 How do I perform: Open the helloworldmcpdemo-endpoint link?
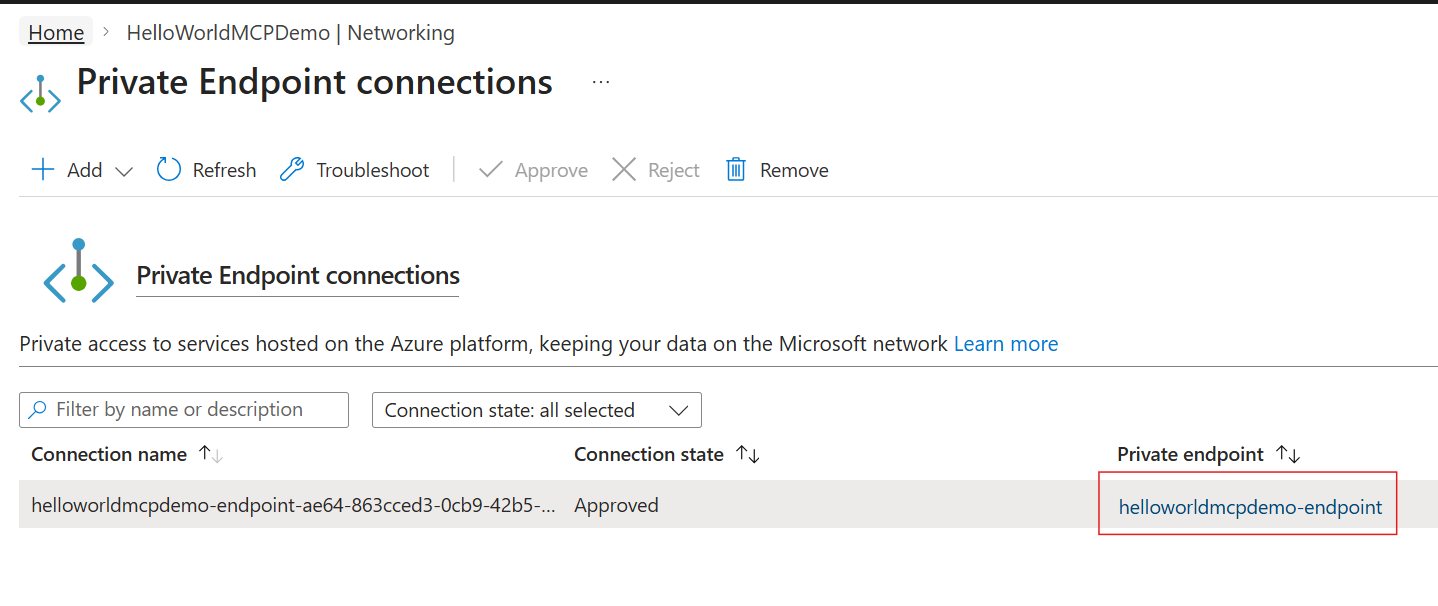point(1250,507)
